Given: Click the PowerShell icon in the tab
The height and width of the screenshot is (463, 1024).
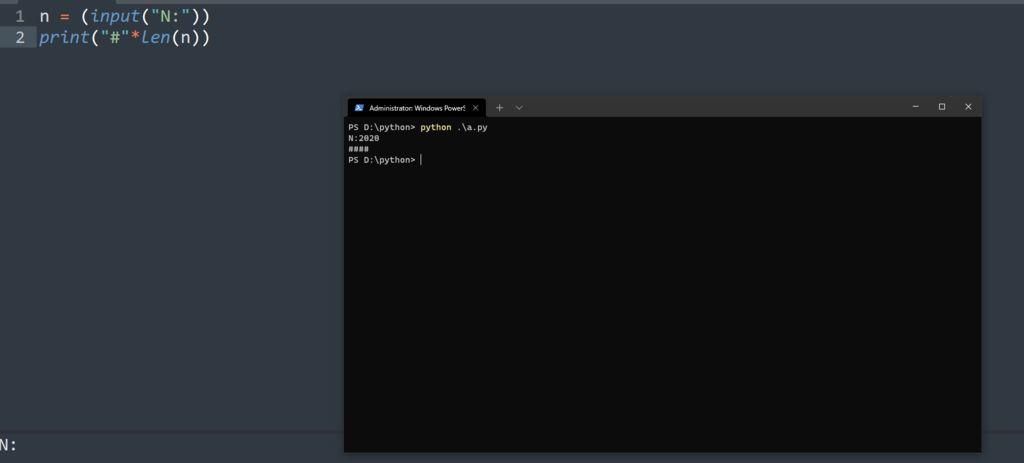Looking at the screenshot, I should pos(359,108).
